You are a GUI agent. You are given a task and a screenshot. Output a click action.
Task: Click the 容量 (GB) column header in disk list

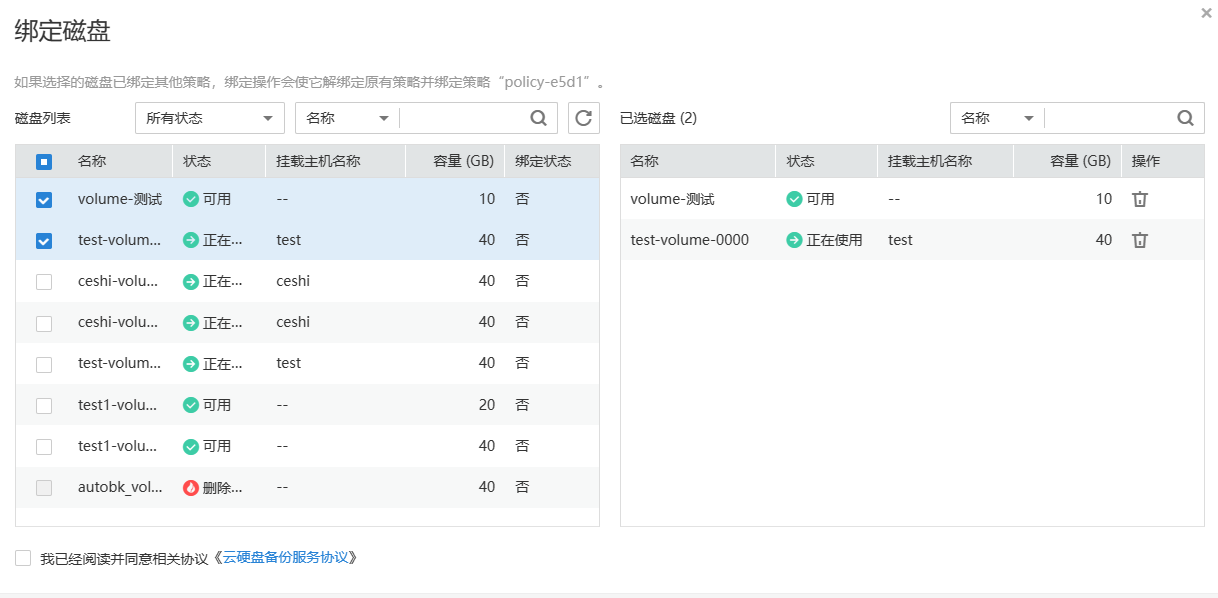pos(464,161)
